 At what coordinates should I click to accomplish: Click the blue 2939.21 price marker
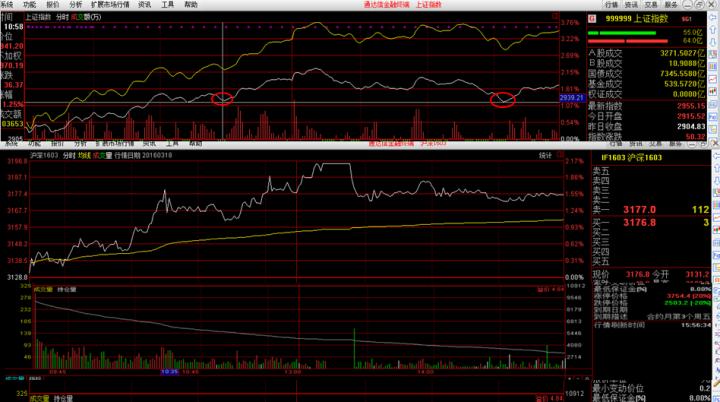[571, 98]
